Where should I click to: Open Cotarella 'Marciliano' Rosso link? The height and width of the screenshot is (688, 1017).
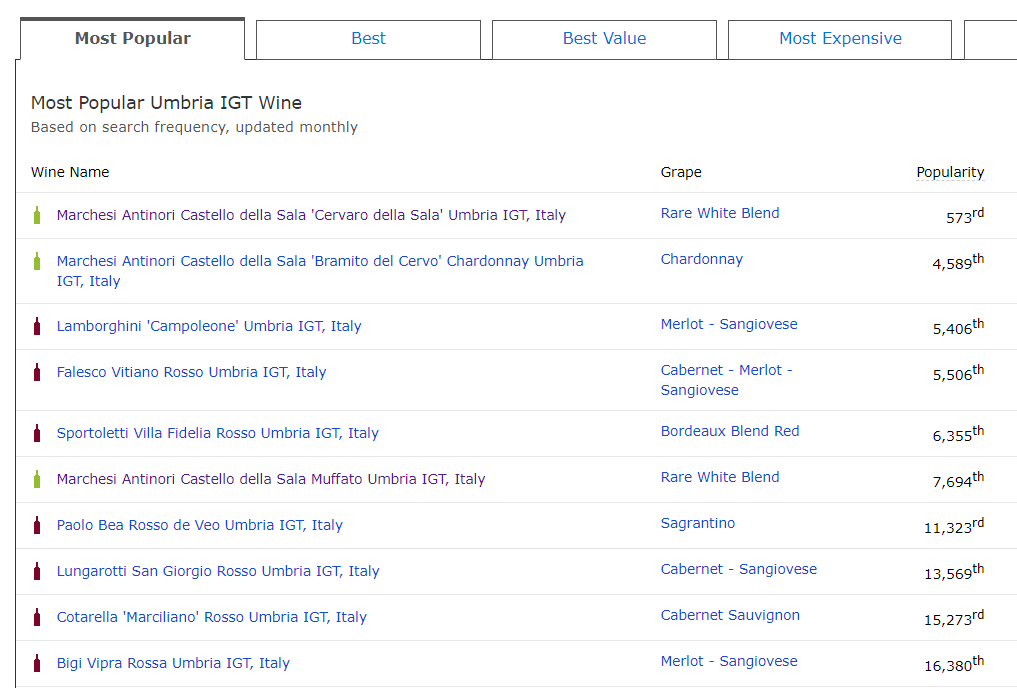211,617
